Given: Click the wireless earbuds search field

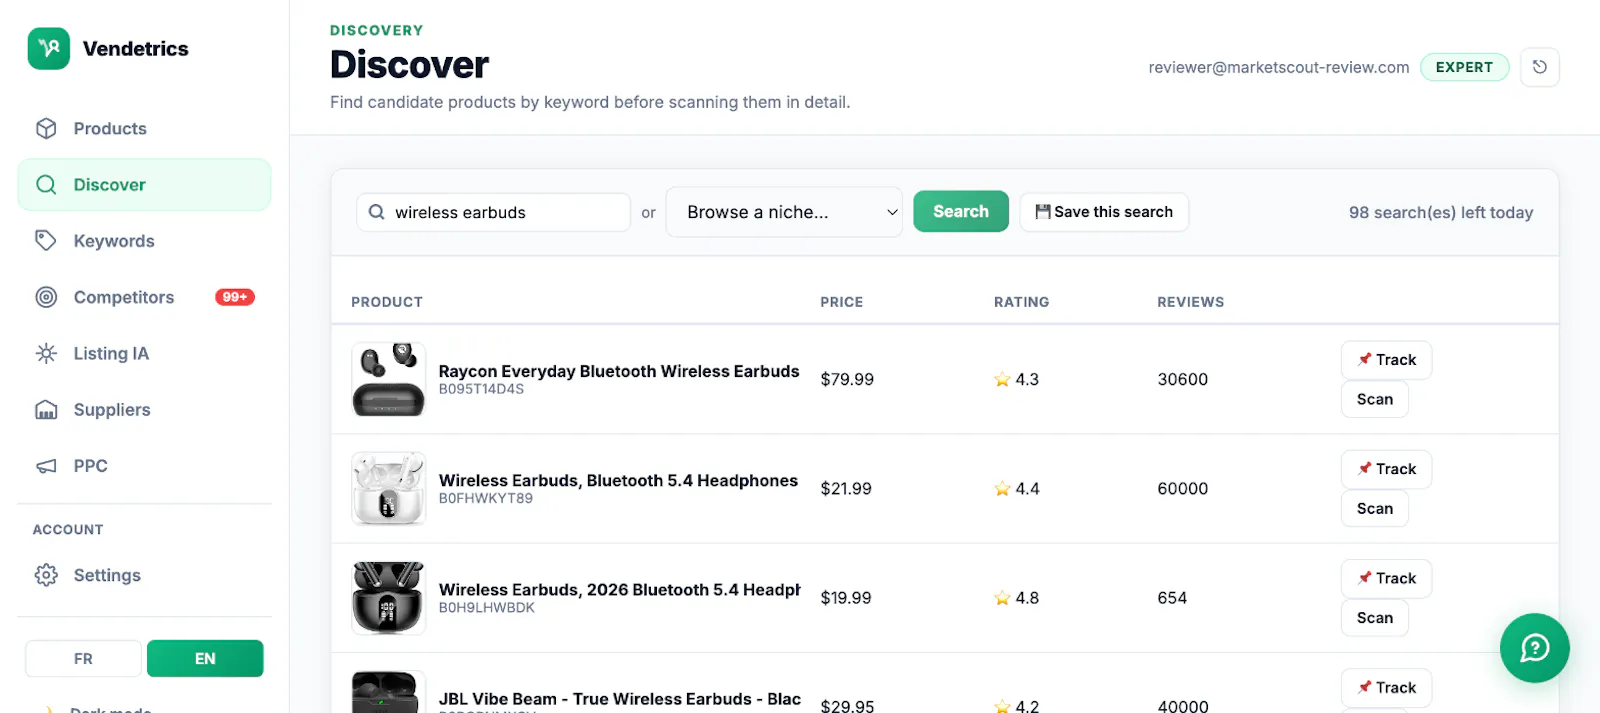Looking at the screenshot, I should (493, 212).
